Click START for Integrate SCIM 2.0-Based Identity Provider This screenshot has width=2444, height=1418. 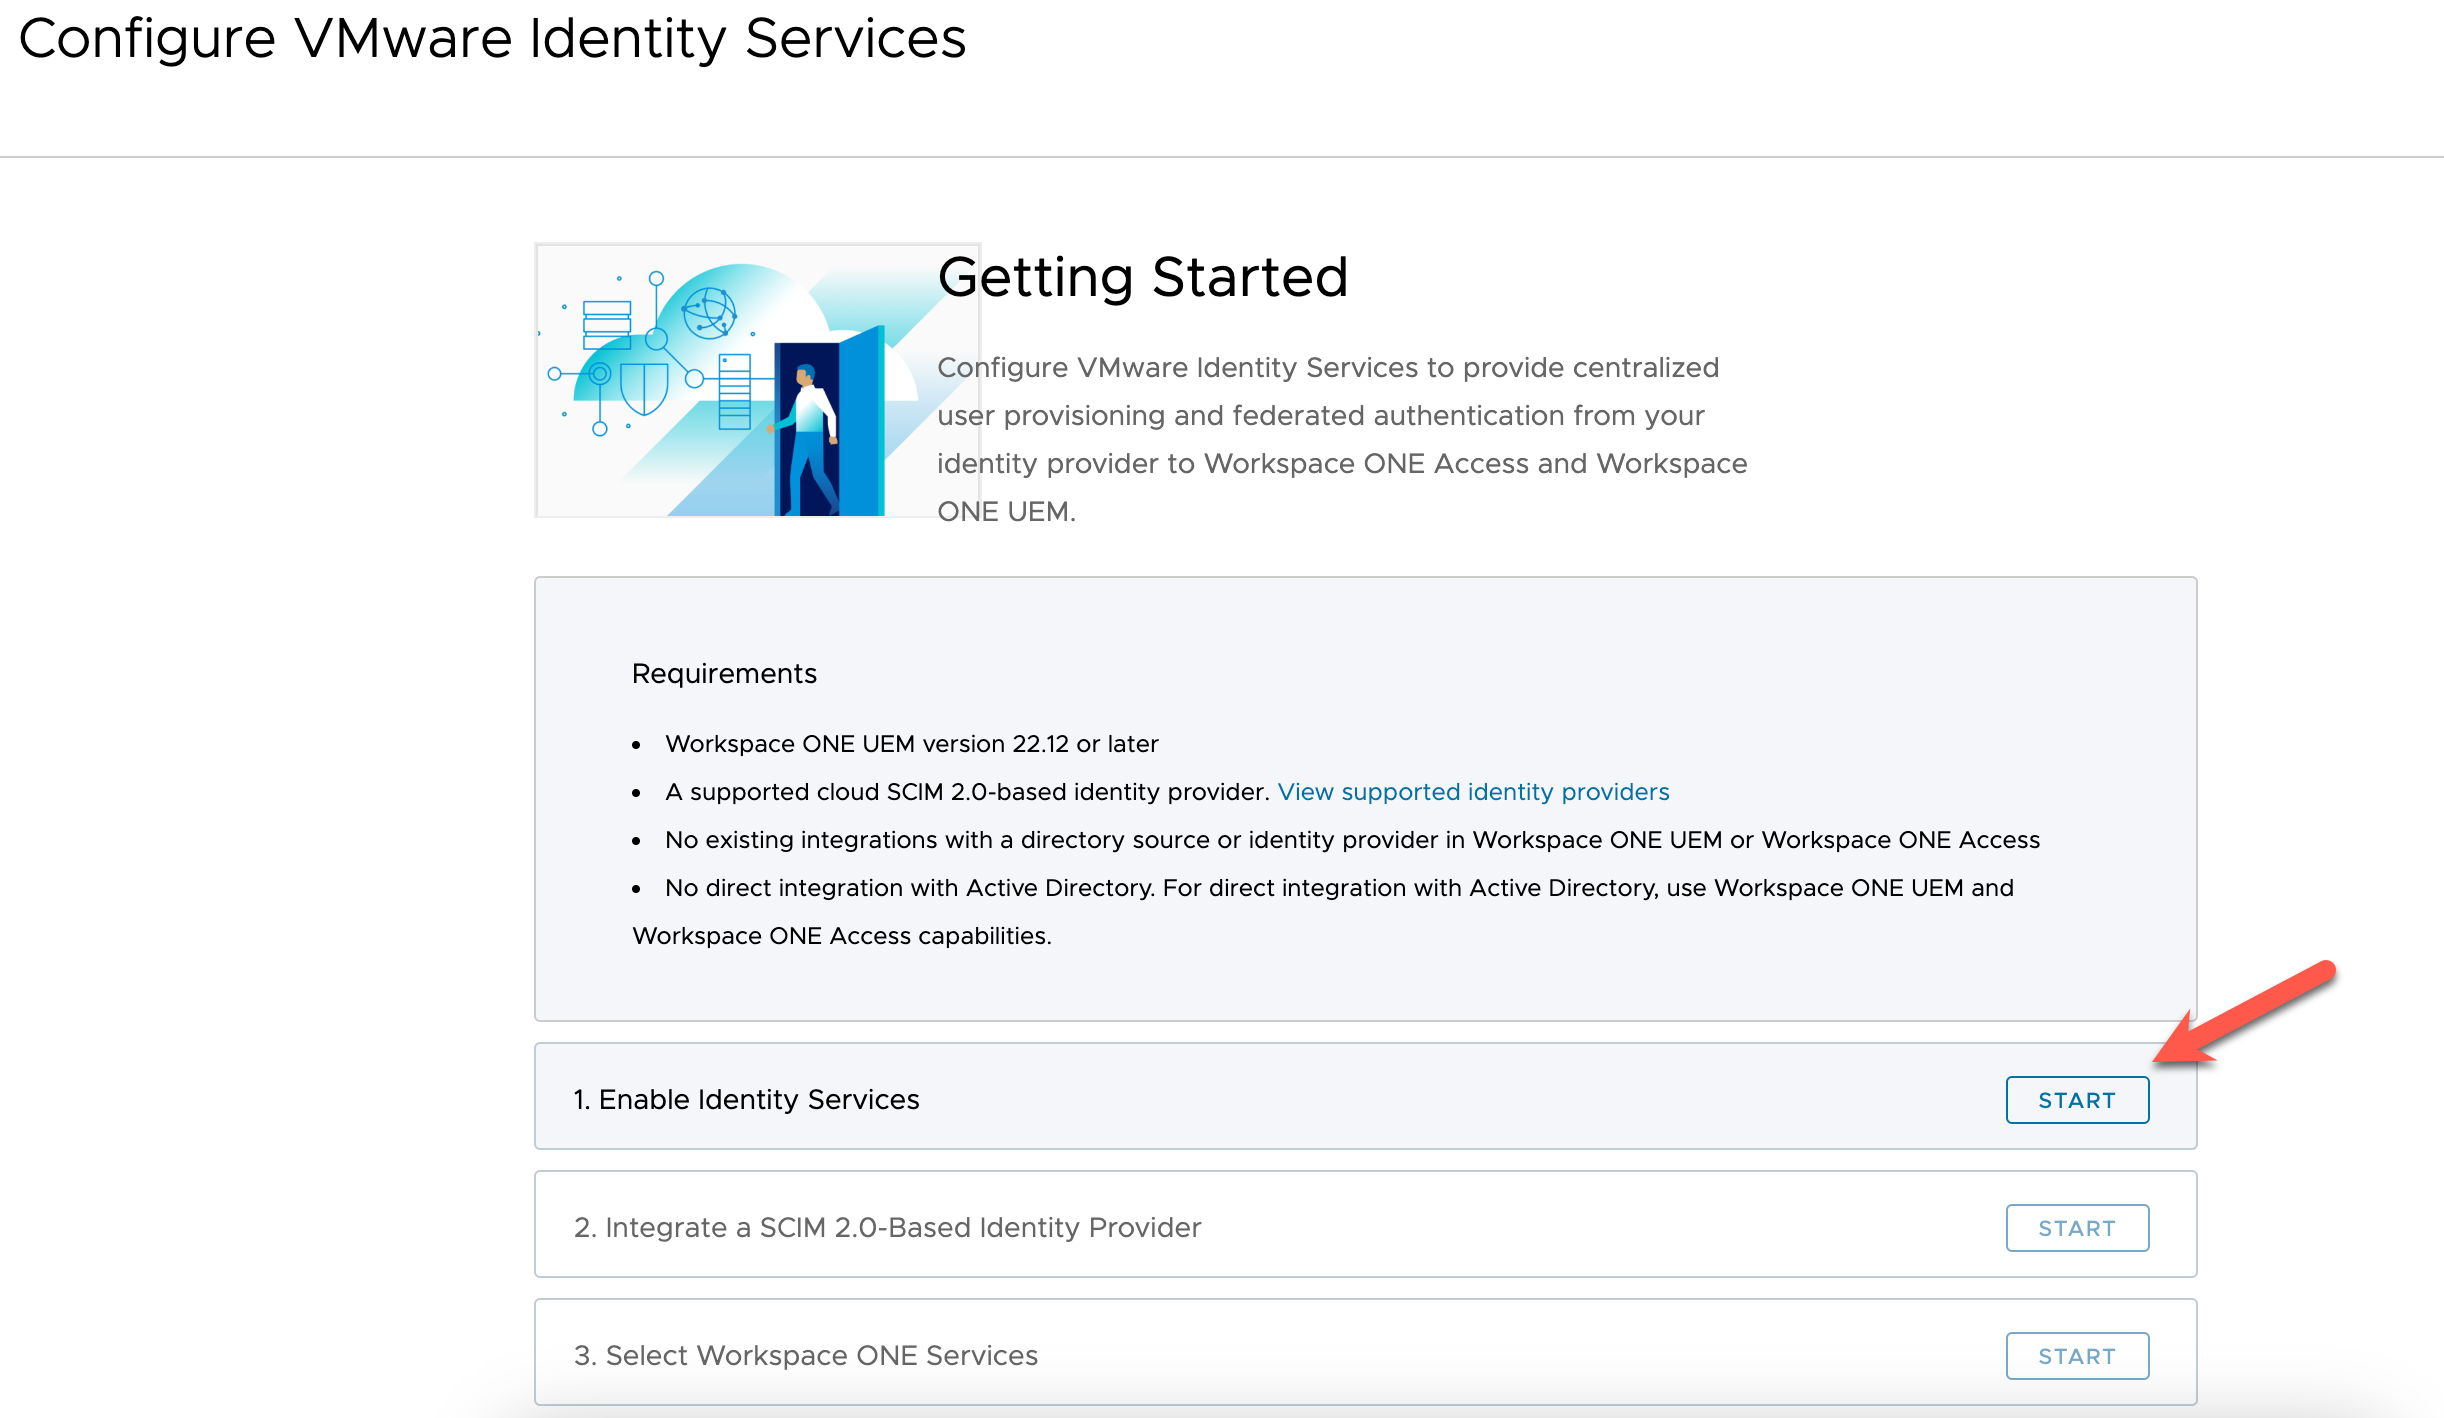tap(2076, 1228)
